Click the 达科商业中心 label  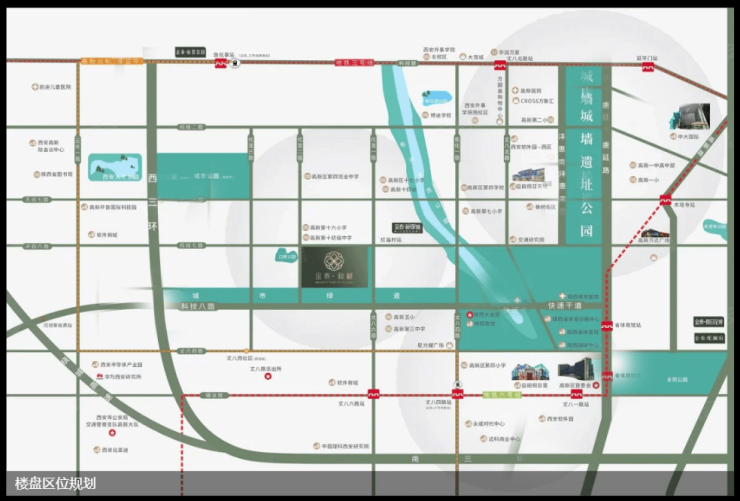[504, 439]
